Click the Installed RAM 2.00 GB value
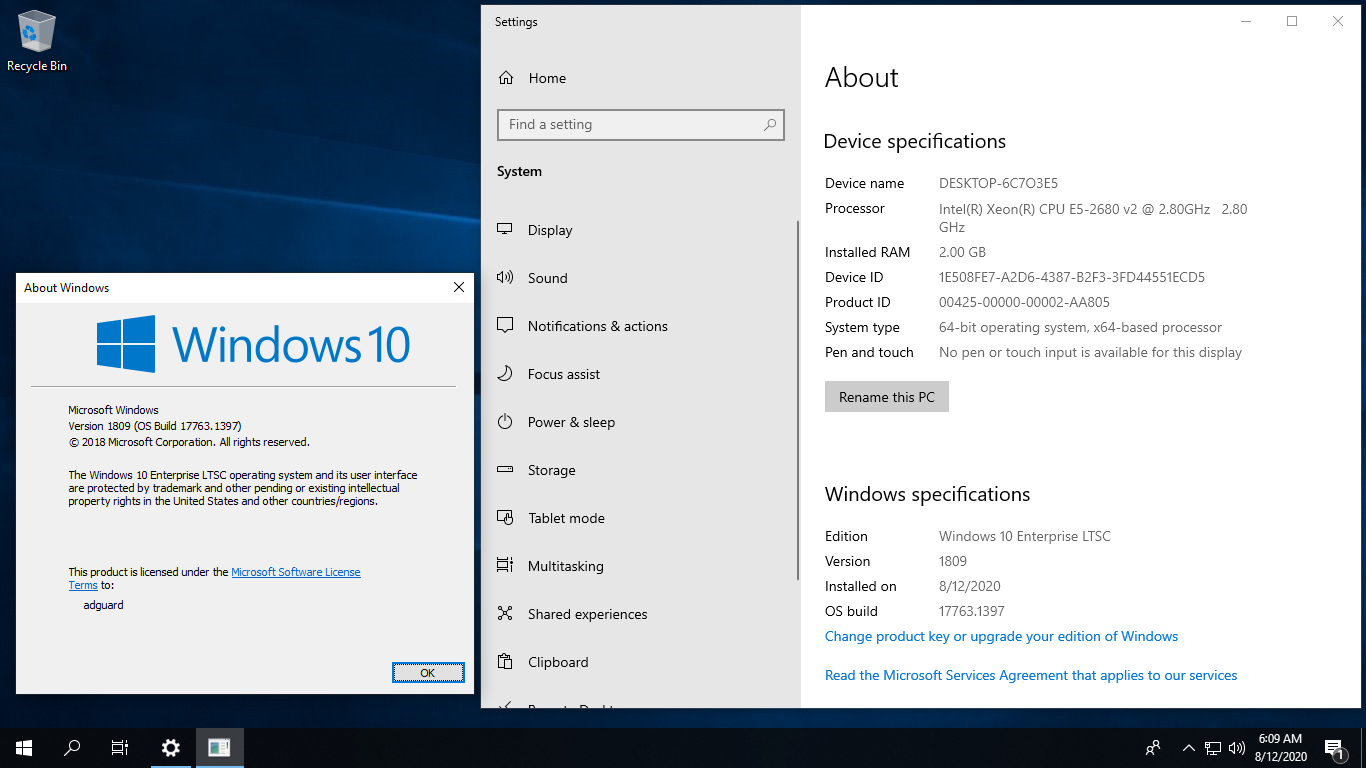 pyautogui.click(x=962, y=252)
